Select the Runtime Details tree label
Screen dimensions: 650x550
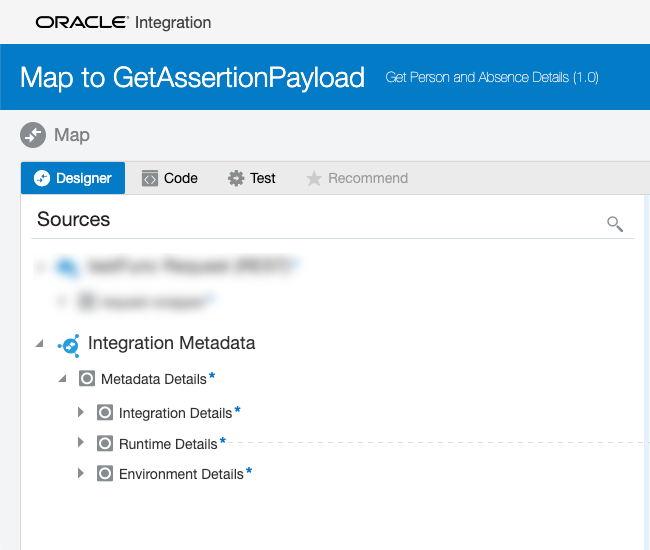[168, 444]
